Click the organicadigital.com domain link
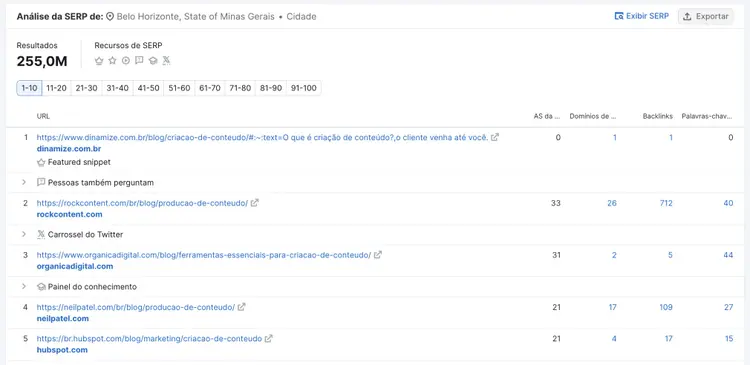This screenshot has height=365, width=750. coord(75,266)
